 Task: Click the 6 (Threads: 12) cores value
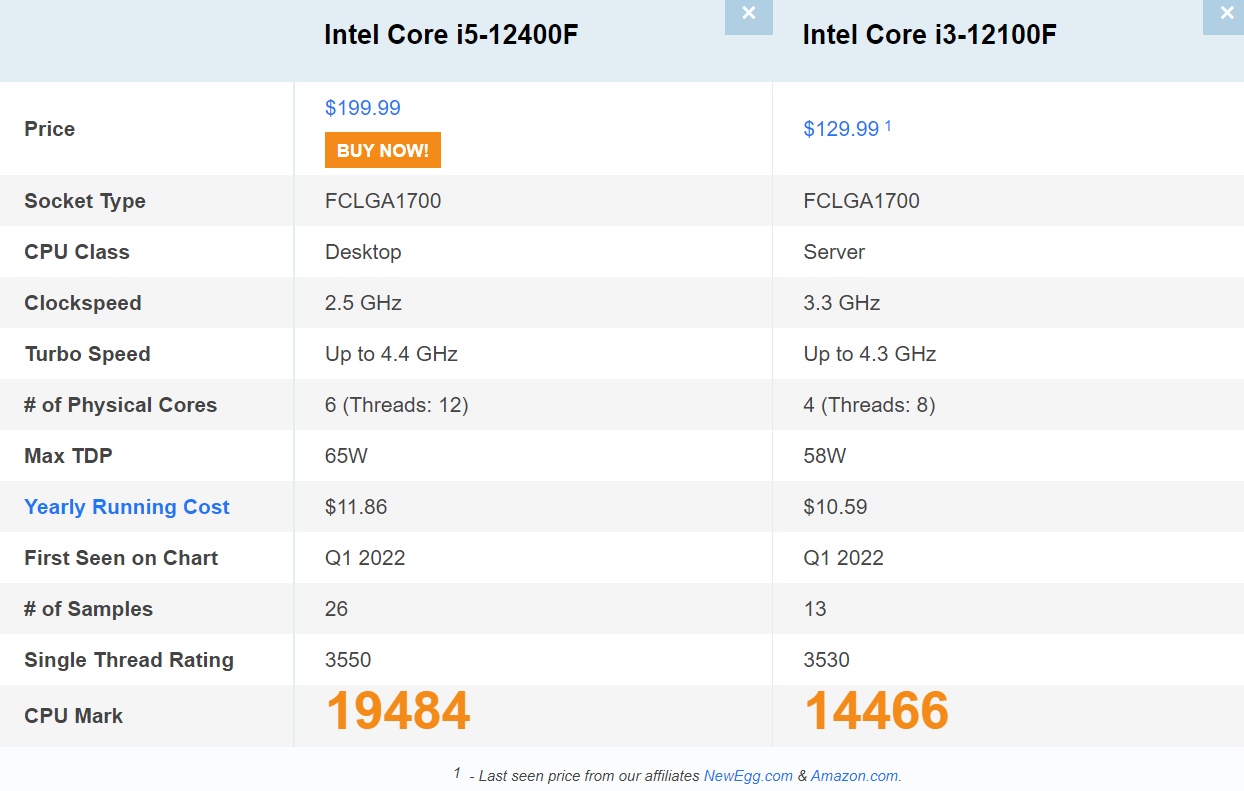point(397,405)
